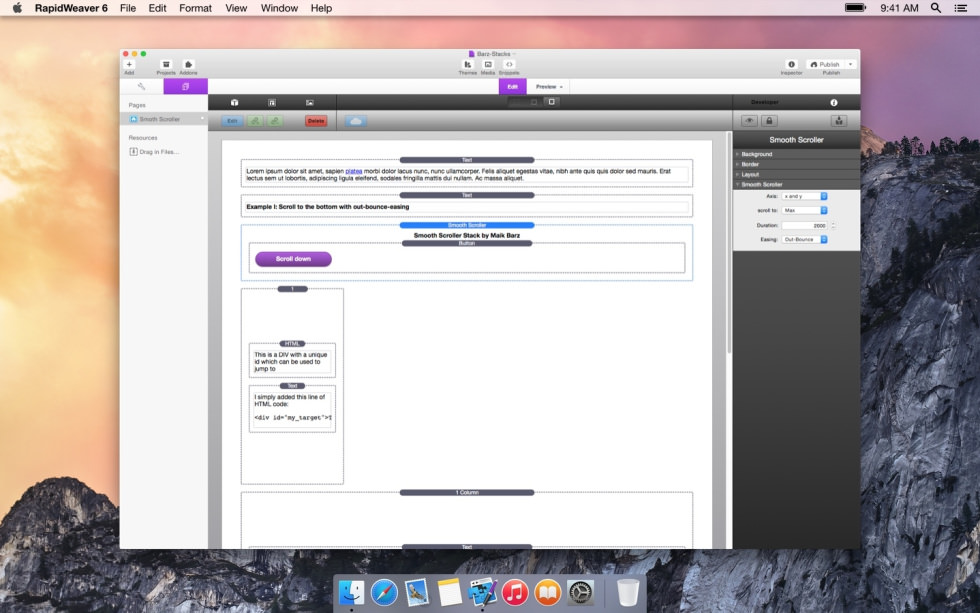Open System Preferences from the Dock
This screenshot has width=980, height=613.
(581, 592)
